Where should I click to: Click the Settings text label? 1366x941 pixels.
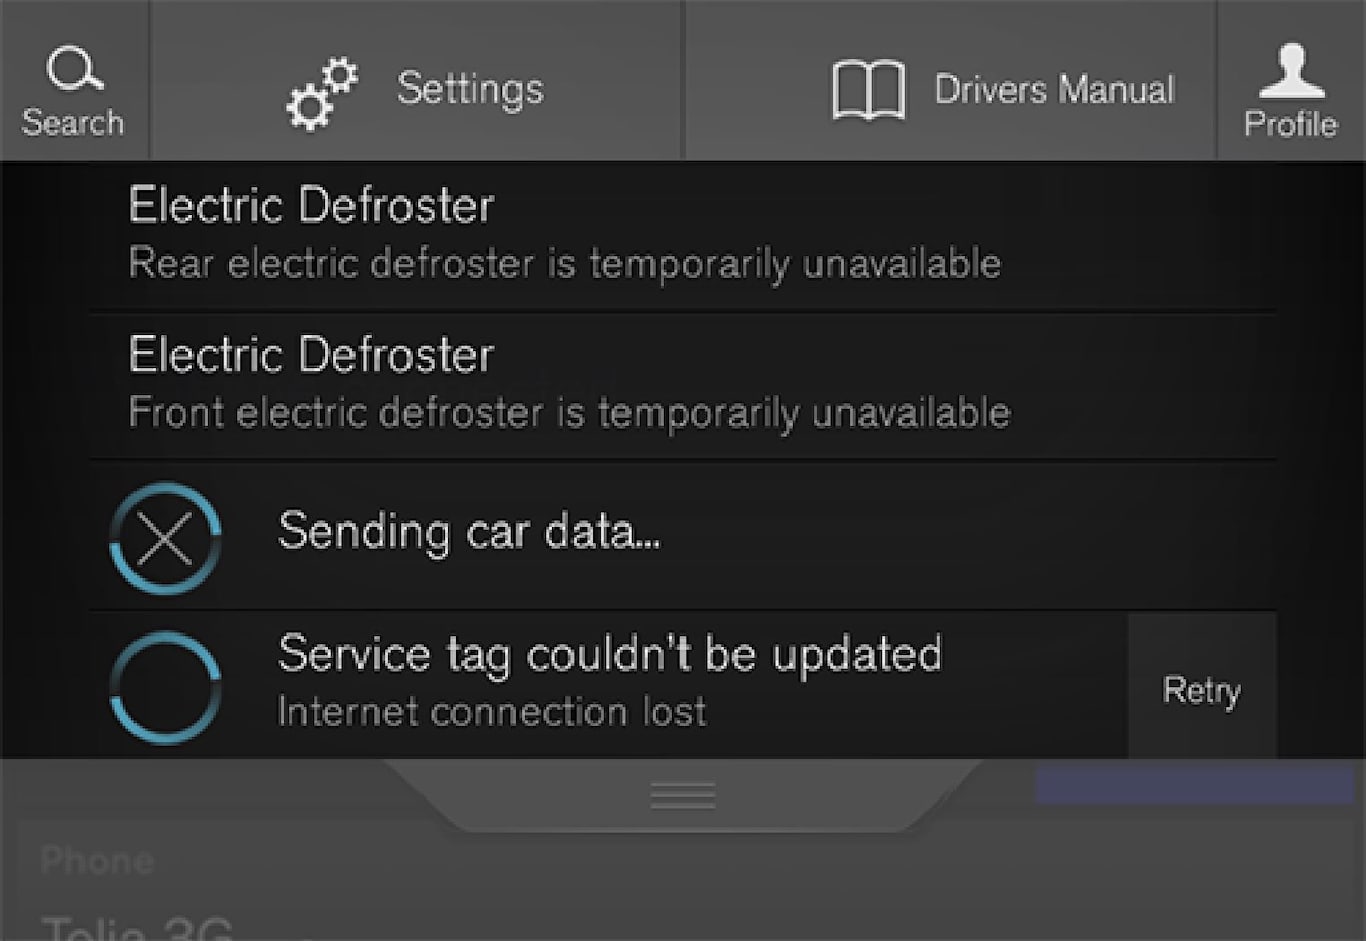[470, 90]
